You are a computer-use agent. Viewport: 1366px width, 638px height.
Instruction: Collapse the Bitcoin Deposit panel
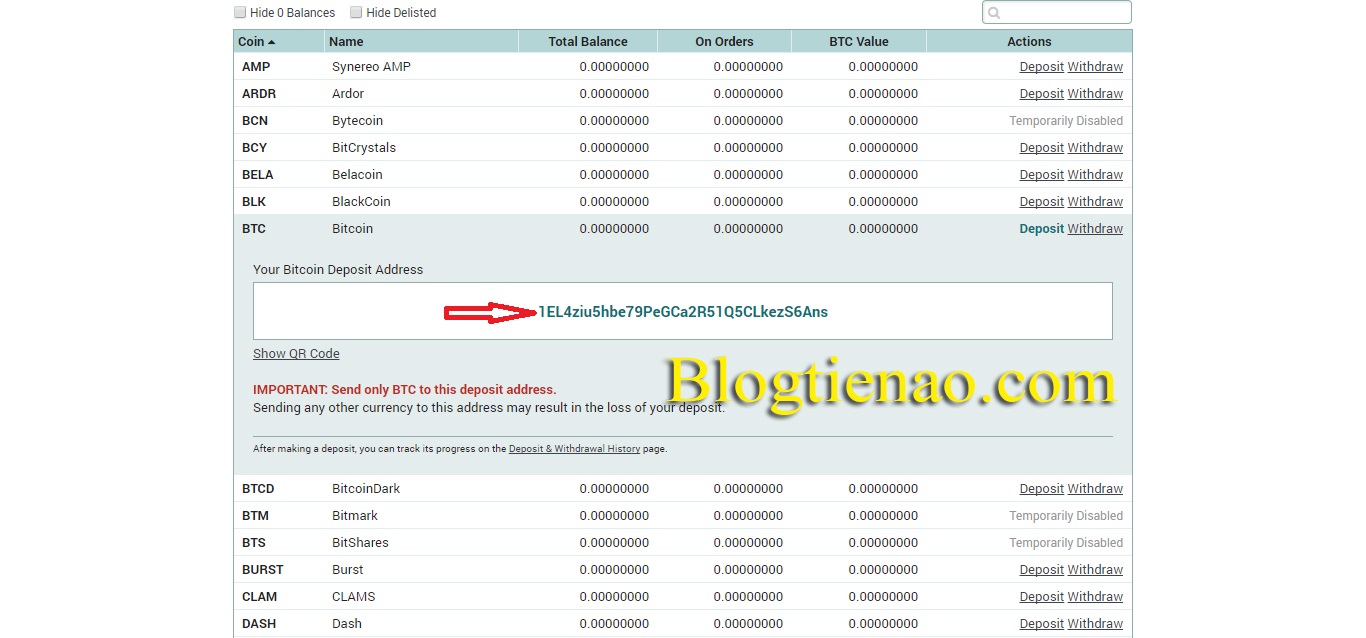[1041, 229]
